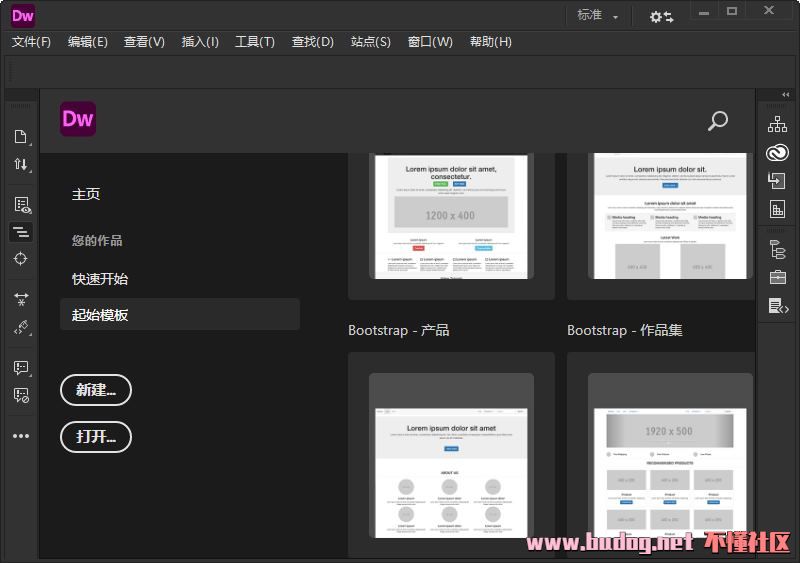Open the Files panel icon

[777, 125]
